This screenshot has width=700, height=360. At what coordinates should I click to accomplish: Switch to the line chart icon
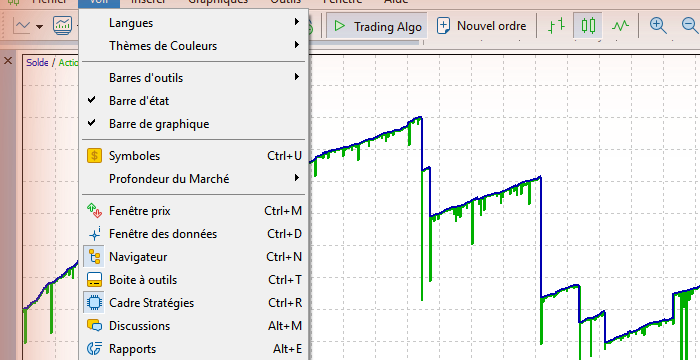click(x=620, y=26)
